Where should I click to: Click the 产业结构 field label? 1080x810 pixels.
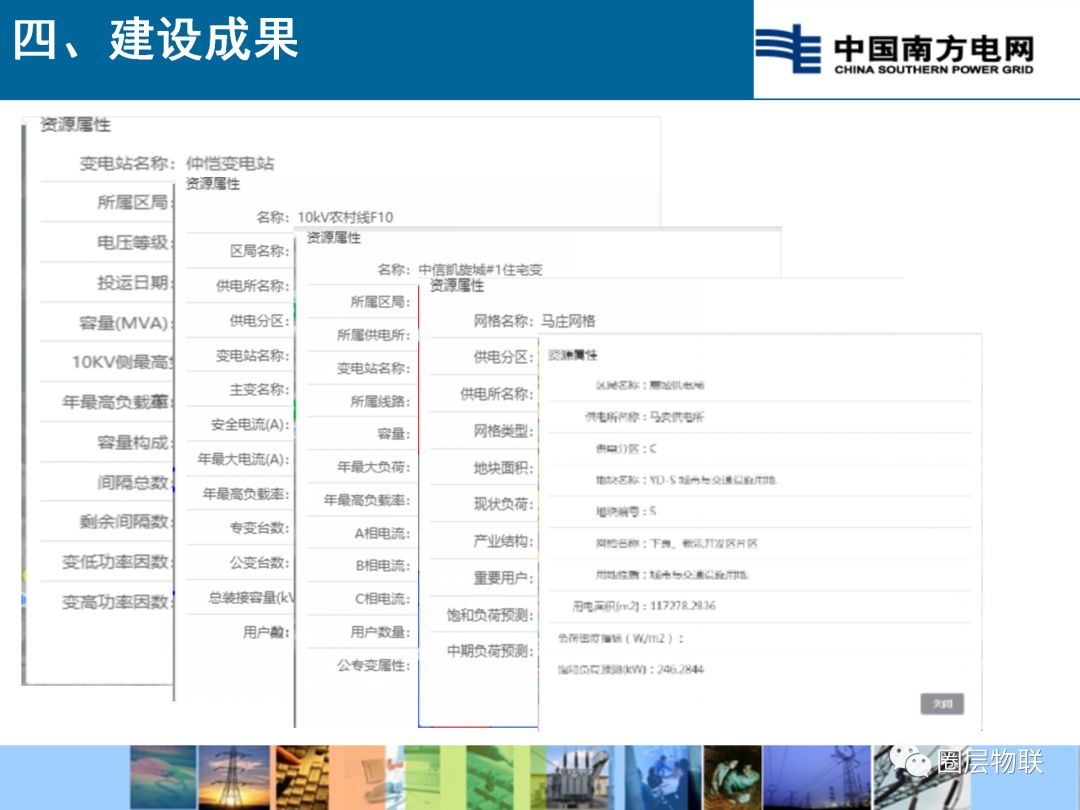coord(503,541)
